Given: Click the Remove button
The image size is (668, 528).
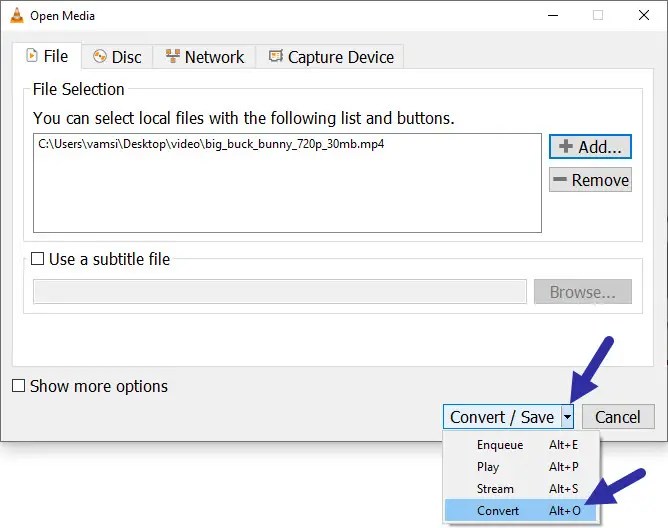Looking at the screenshot, I should [590, 180].
